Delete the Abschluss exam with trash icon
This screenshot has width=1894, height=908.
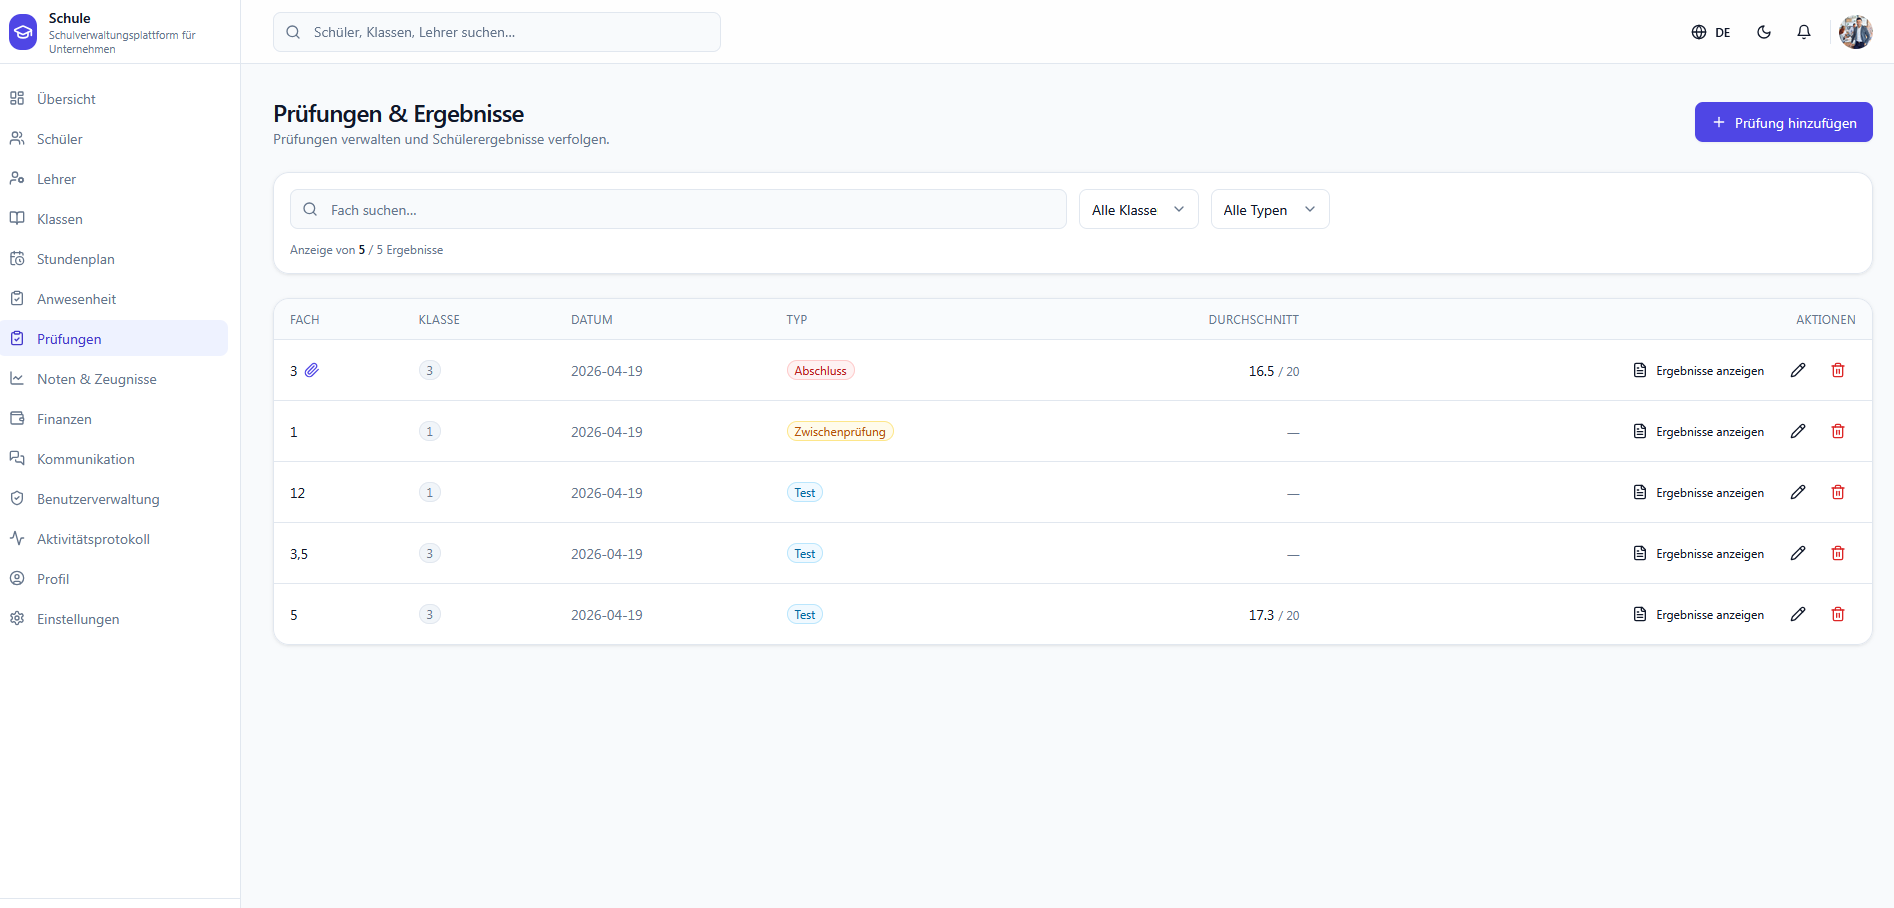[1838, 370]
